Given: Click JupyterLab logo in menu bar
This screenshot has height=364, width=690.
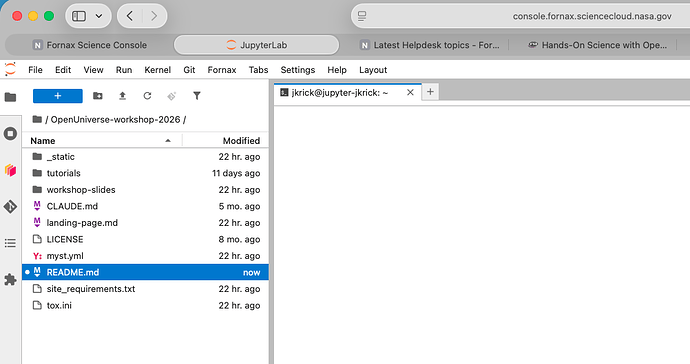Looking at the screenshot, I should (x=10, y=70).
